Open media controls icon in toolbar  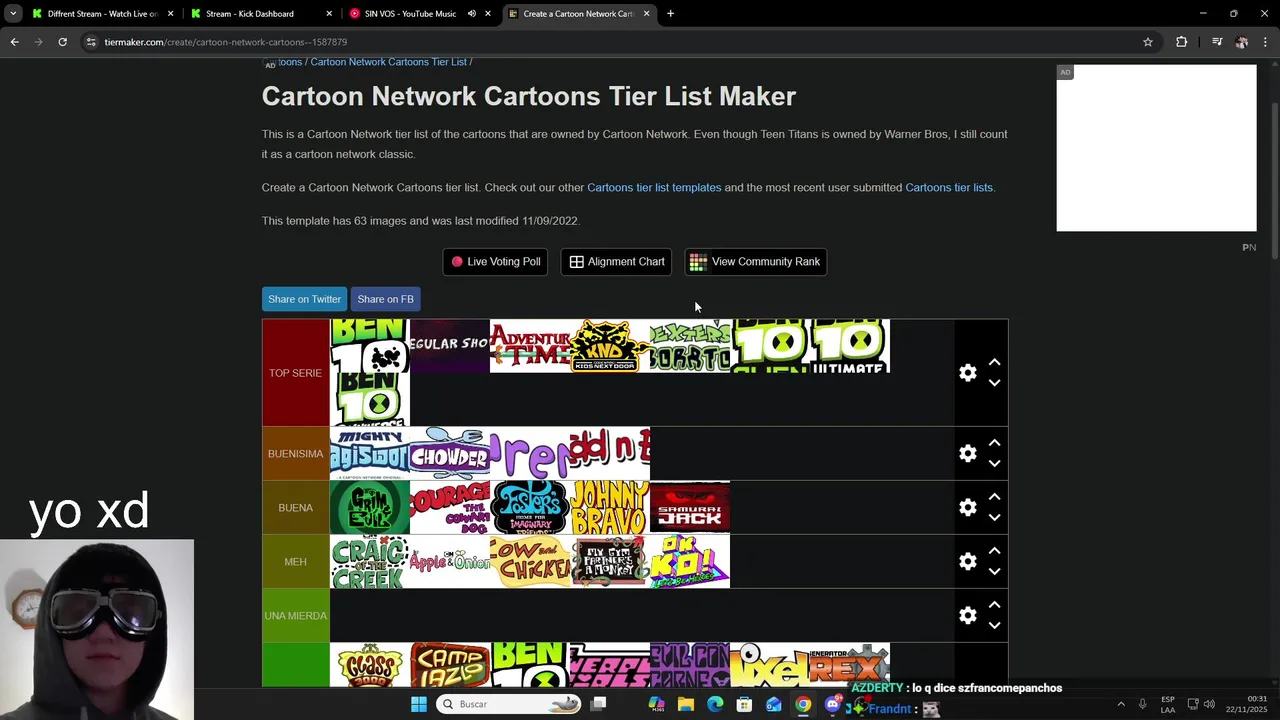pyautogui.click(x=1217, y=42)
